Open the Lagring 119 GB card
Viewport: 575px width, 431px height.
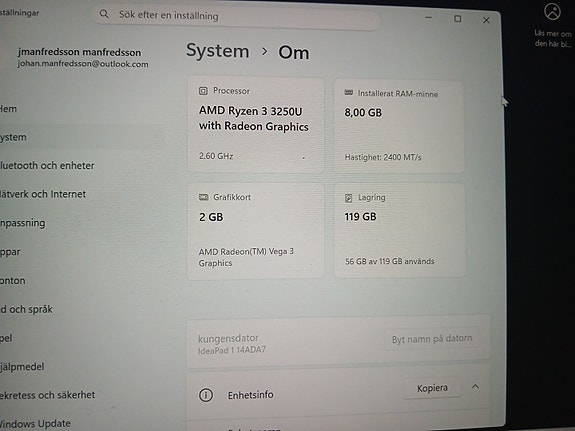point(400,230)
